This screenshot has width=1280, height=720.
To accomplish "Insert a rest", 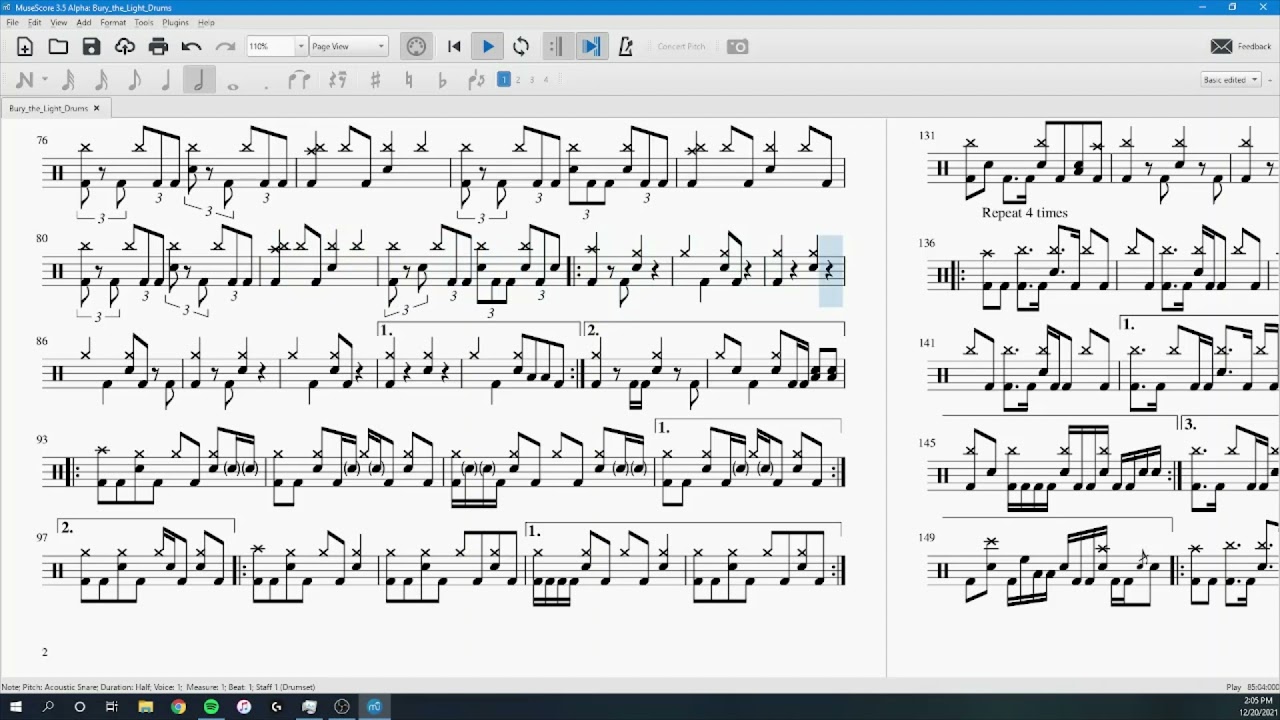I will pyautogui.click(x=338, y=80).
